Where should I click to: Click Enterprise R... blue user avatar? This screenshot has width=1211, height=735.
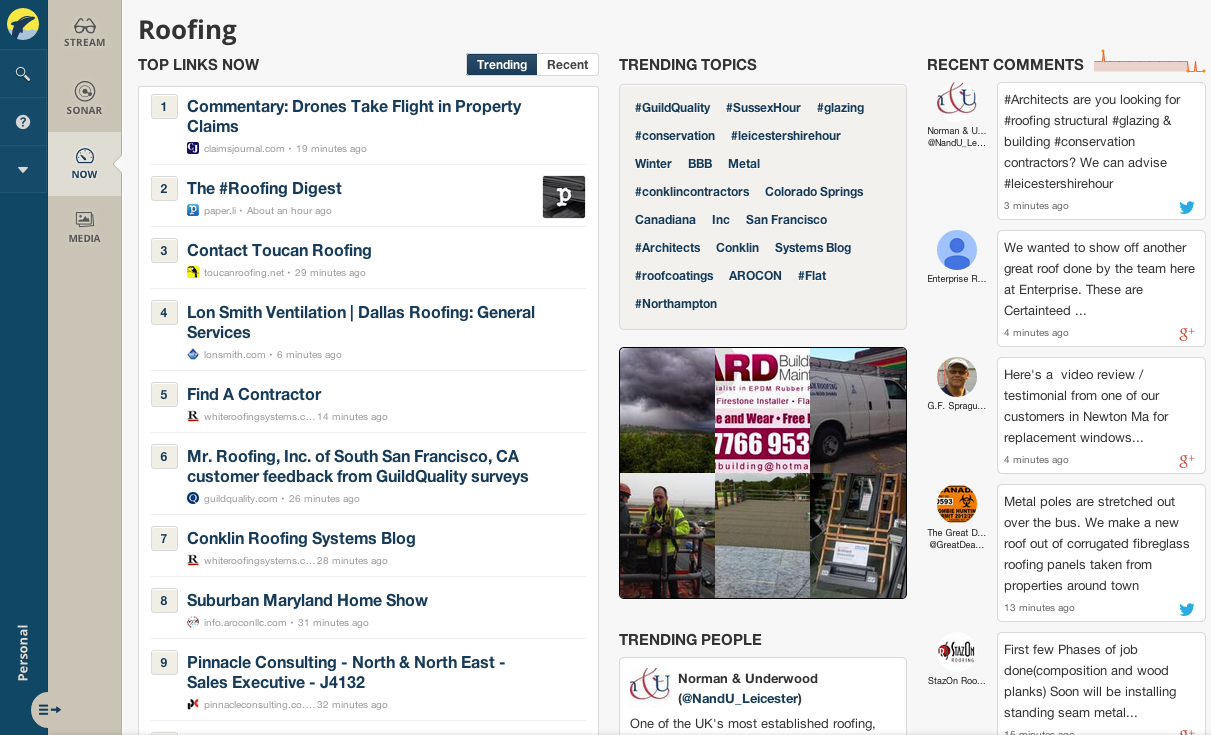(x=957, y=250)
